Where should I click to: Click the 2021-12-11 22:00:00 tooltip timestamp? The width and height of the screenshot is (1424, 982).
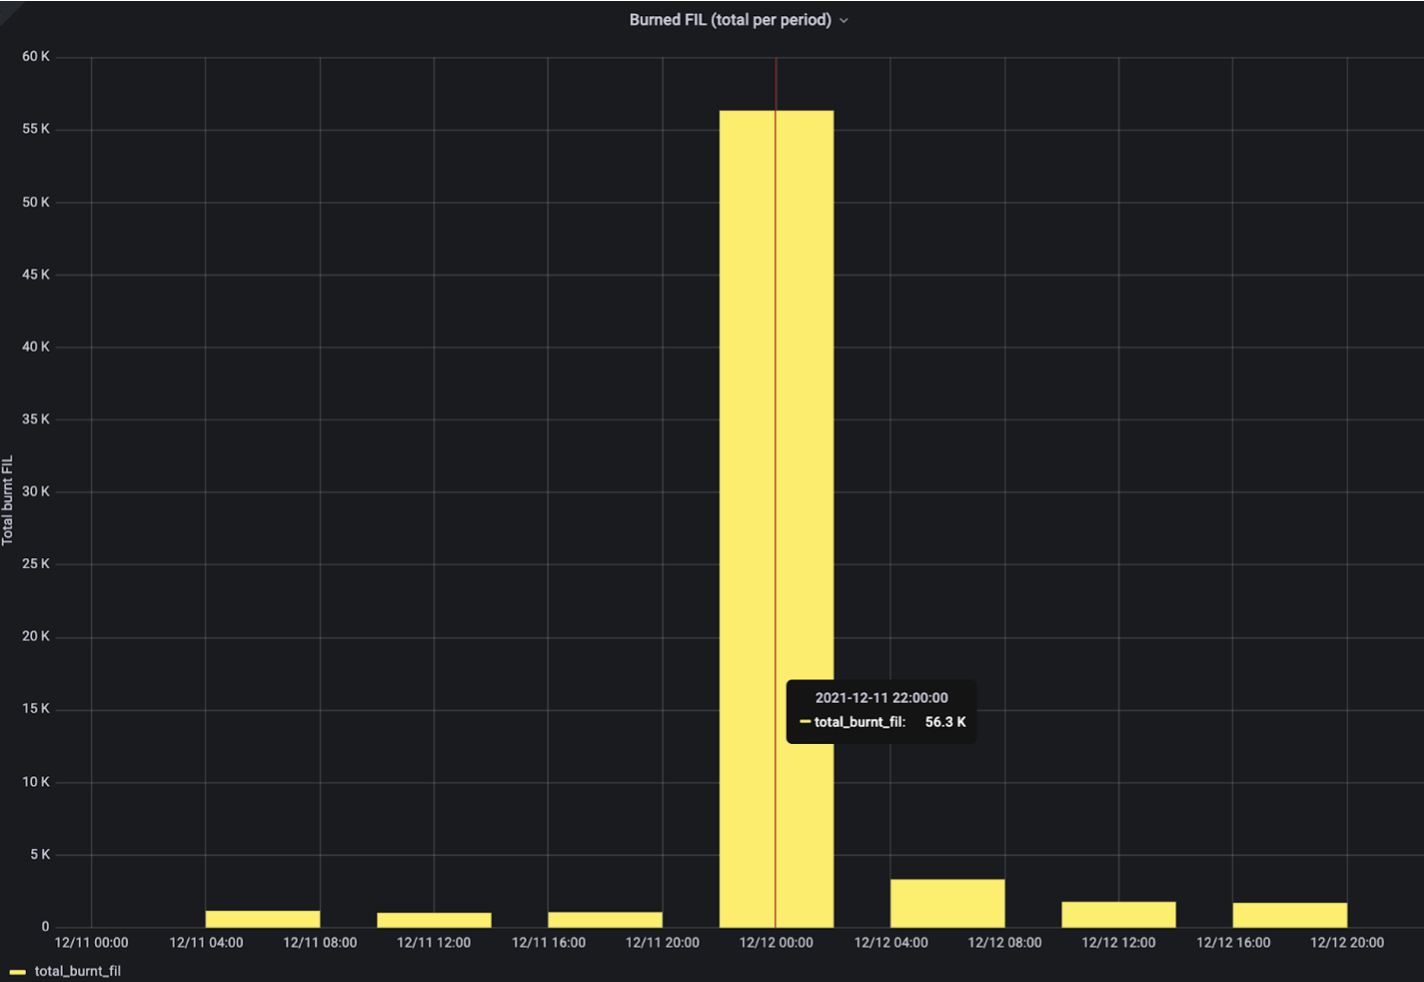point(881,698)
